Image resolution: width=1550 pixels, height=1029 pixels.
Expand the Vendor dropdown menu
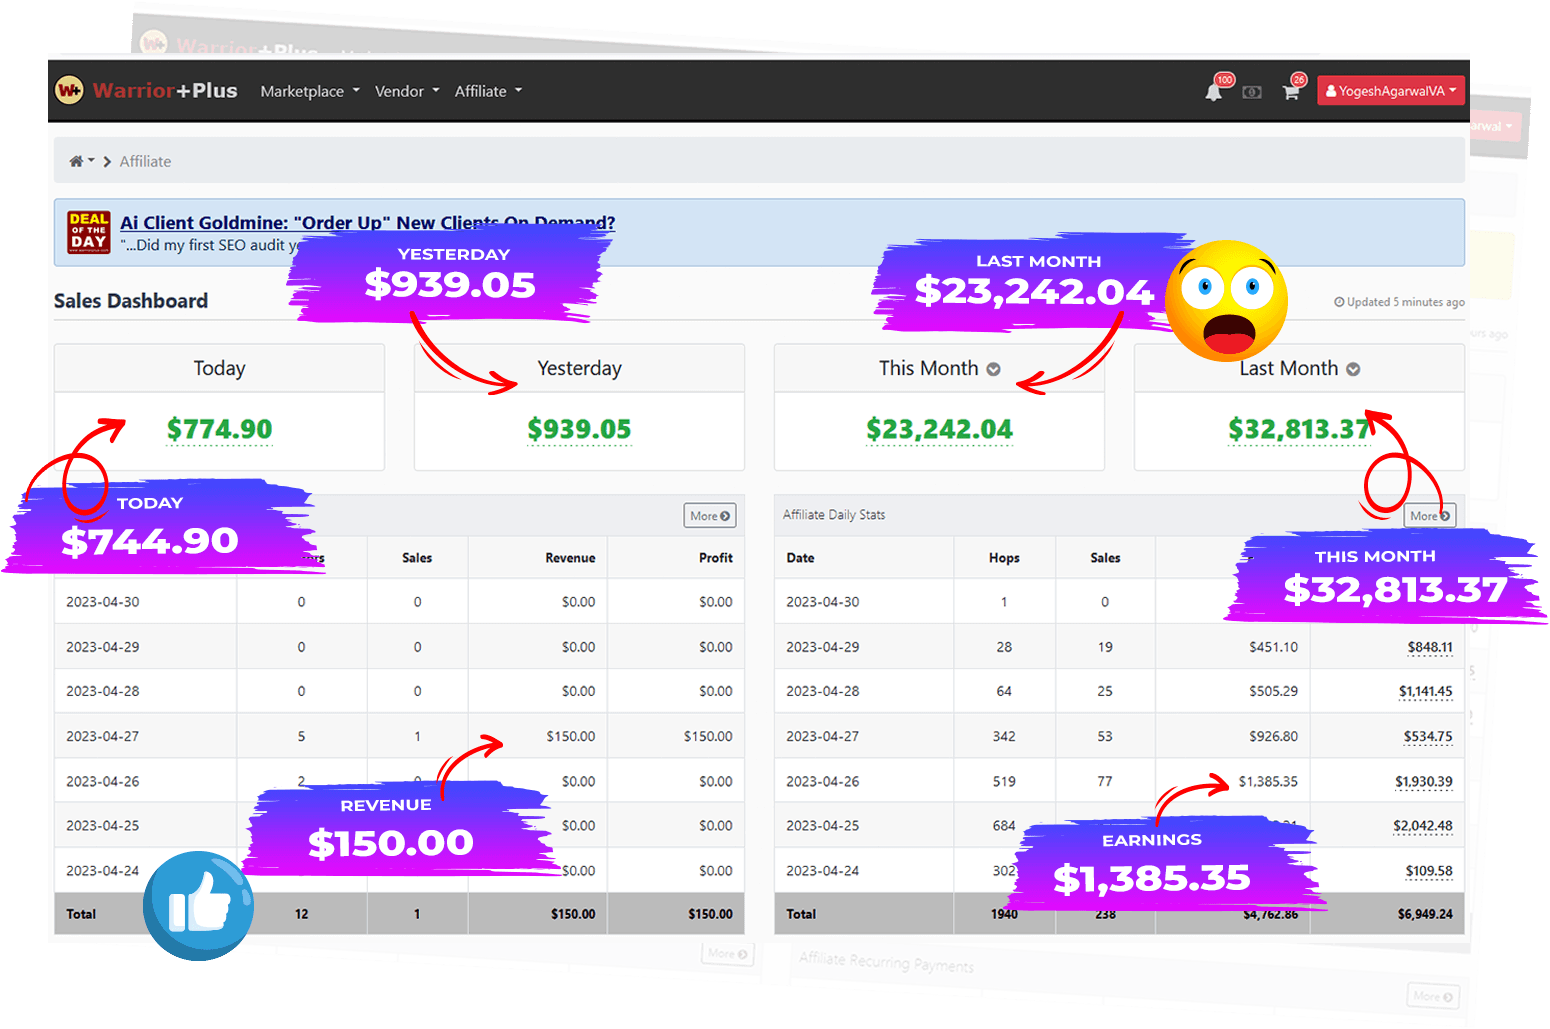click(406, 91)
